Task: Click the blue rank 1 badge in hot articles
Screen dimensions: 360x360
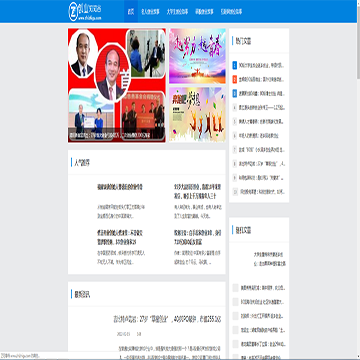Action: click(235, 65)
